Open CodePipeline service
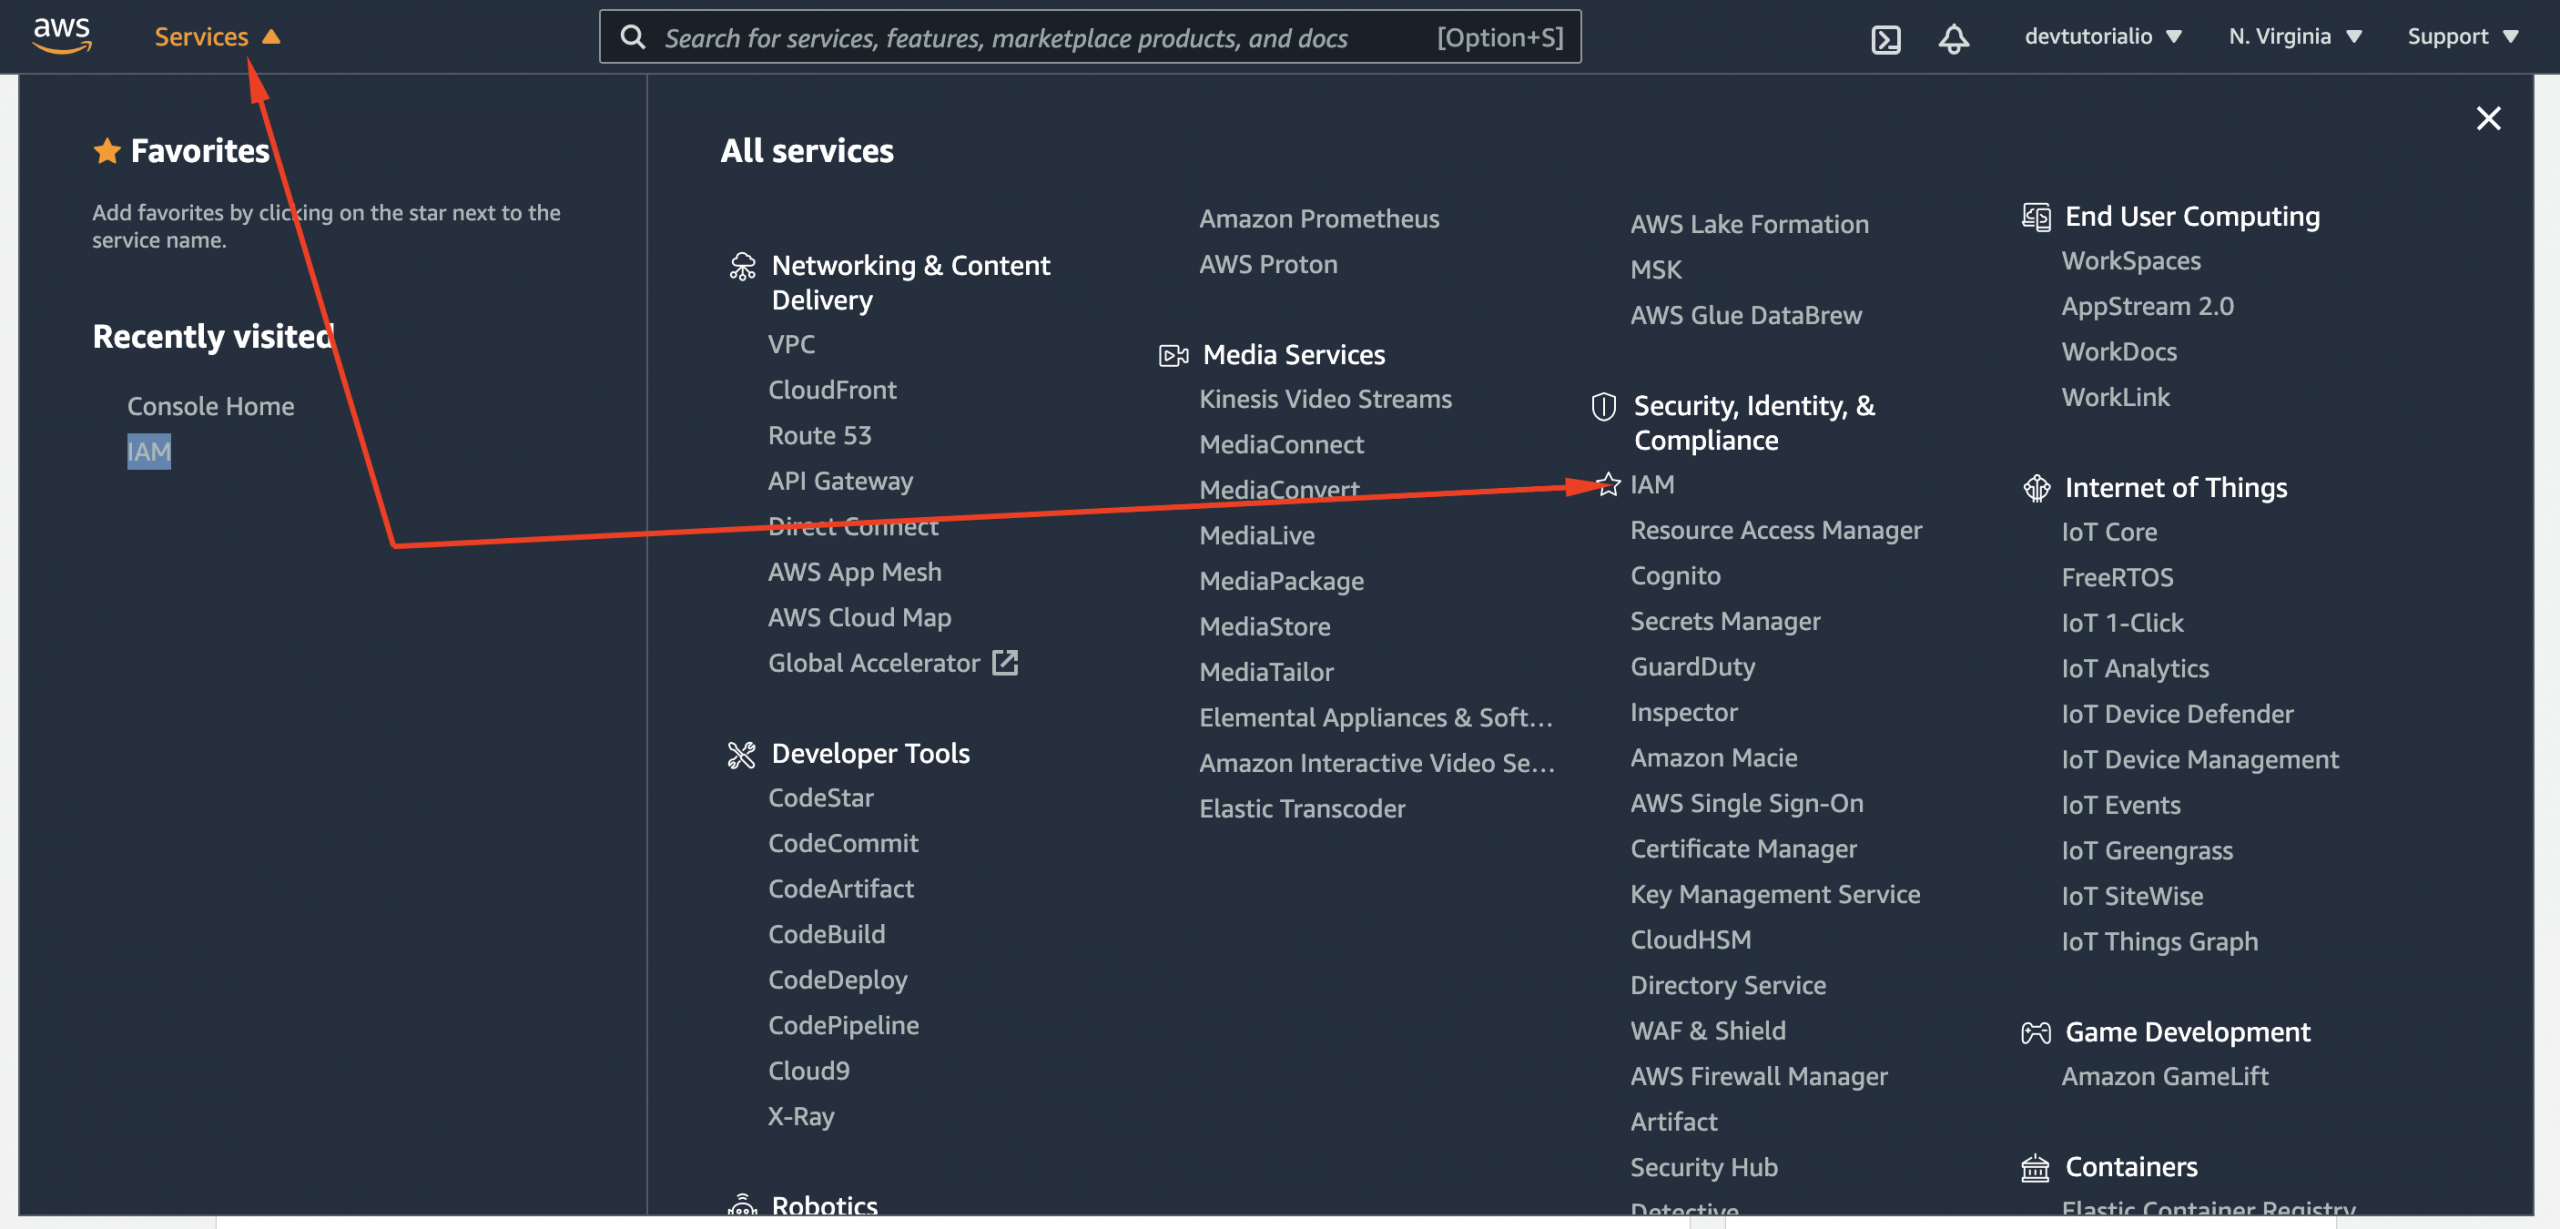2560x1229 pixels. pos(843,1025)
